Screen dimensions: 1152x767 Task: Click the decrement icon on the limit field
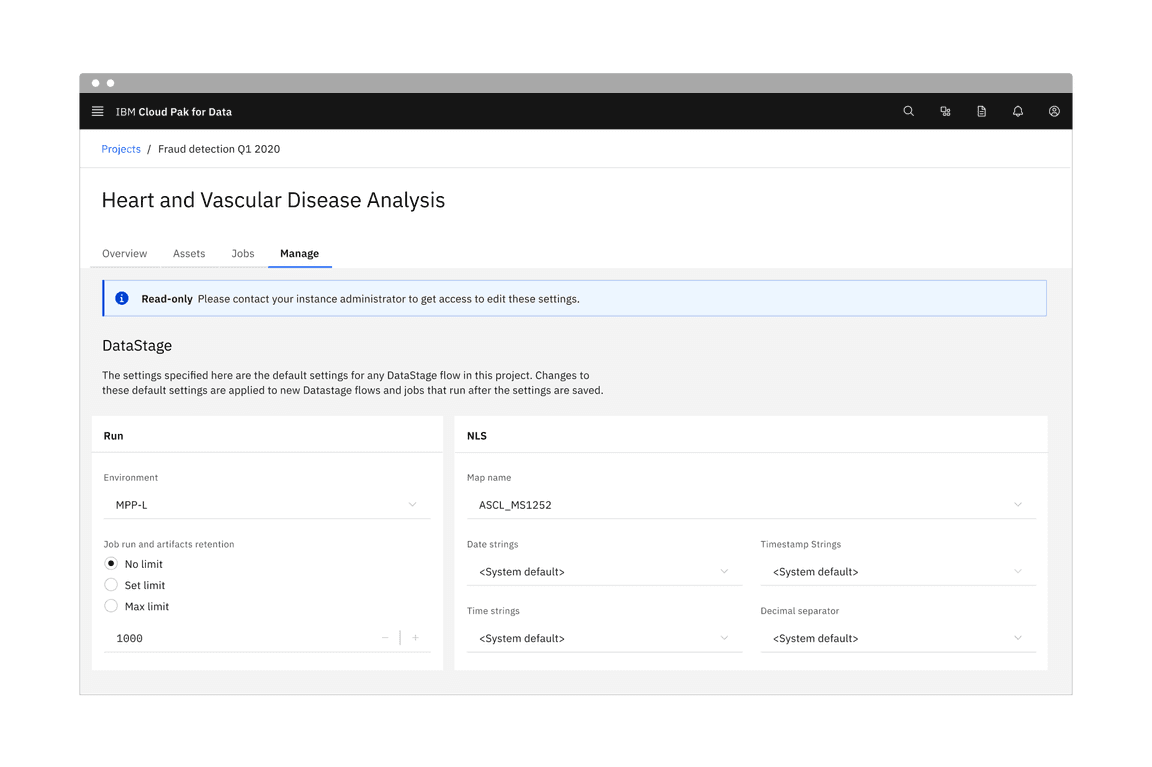click(385, 637)
